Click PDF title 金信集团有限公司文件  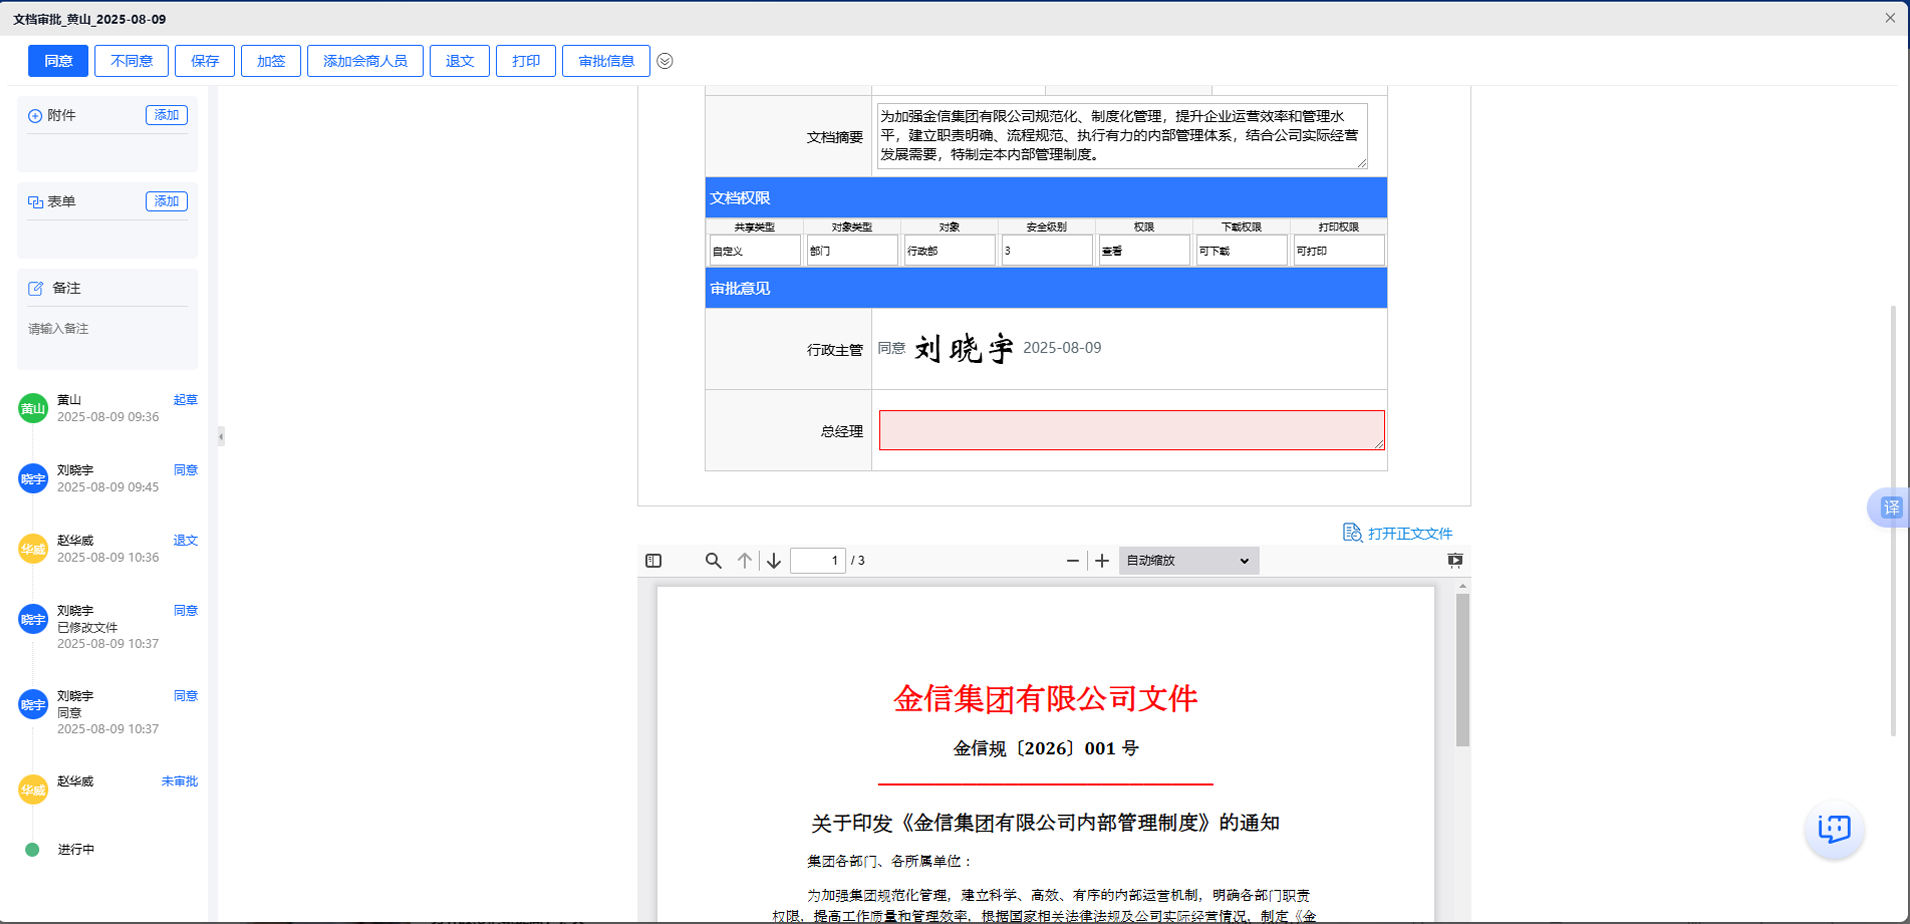coord(1045,698)
